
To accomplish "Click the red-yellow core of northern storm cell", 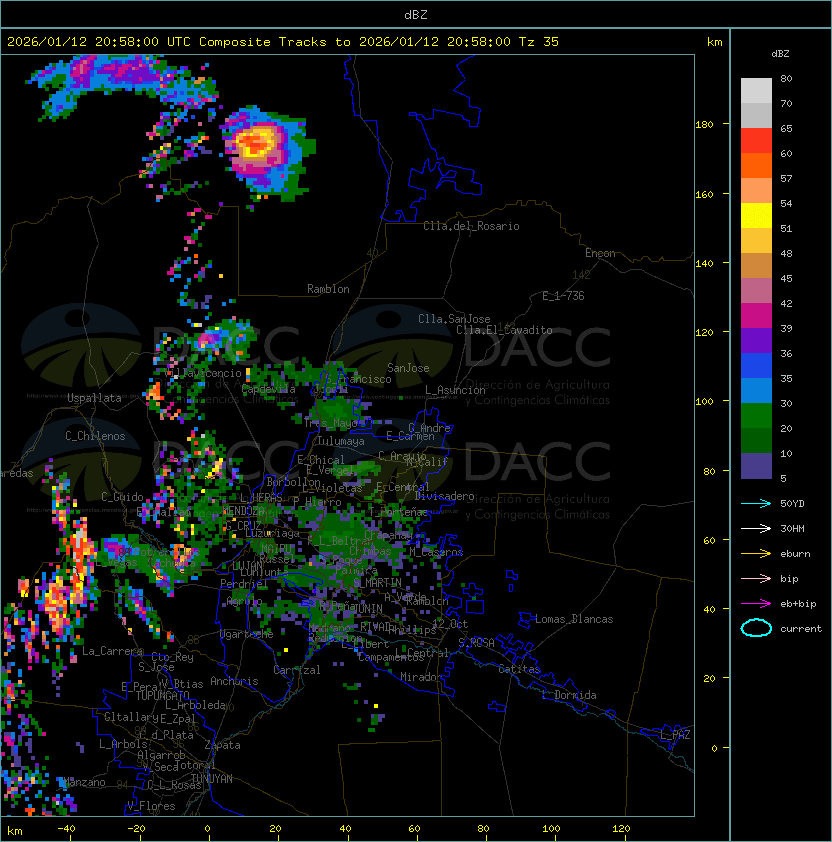I will coord(256,143).
